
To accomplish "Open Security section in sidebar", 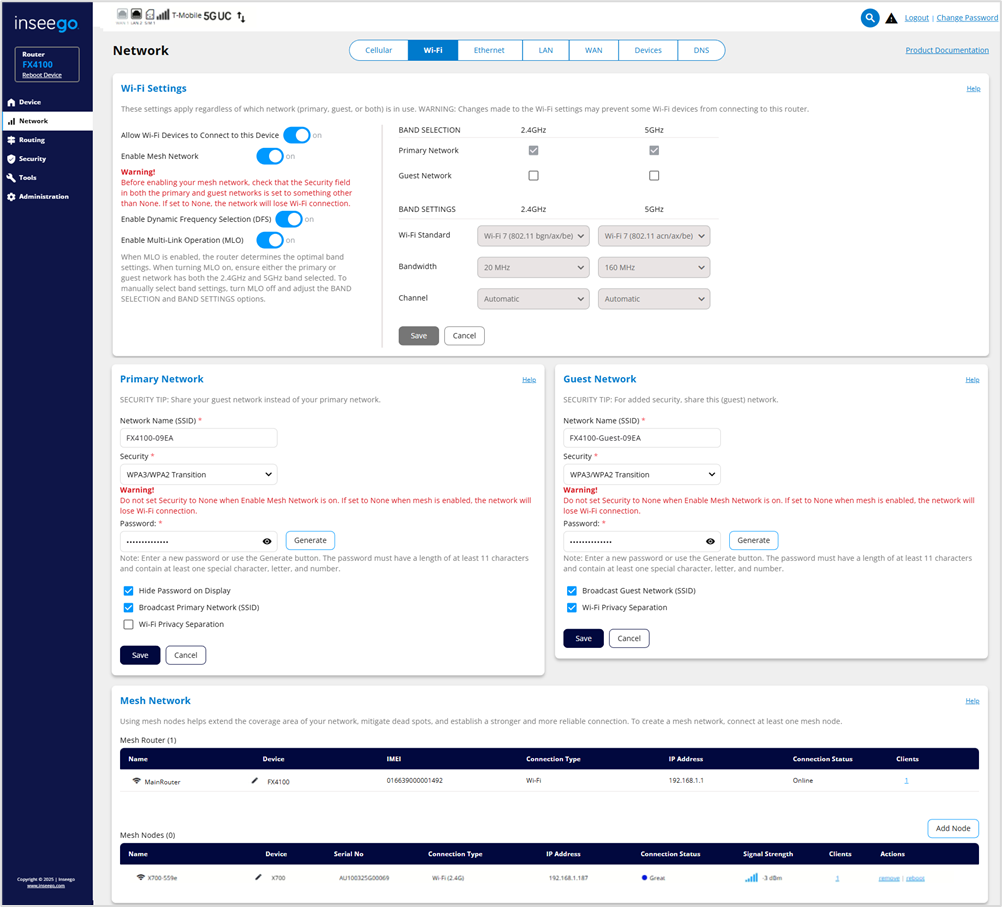I will point(32,159).
